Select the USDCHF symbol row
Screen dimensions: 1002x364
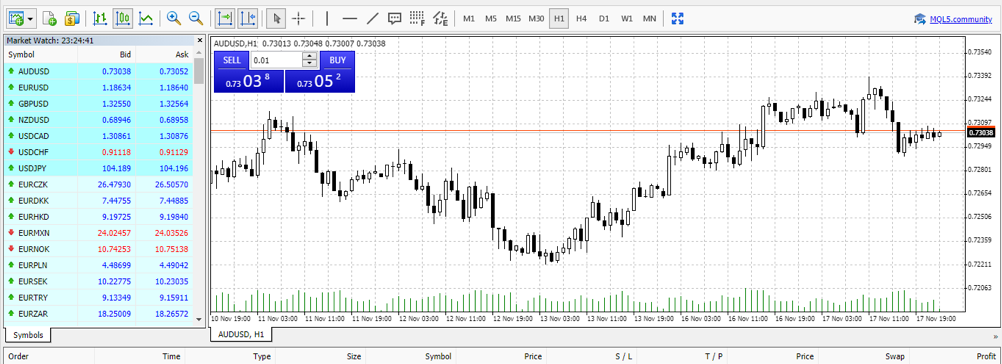click(99, 152)
